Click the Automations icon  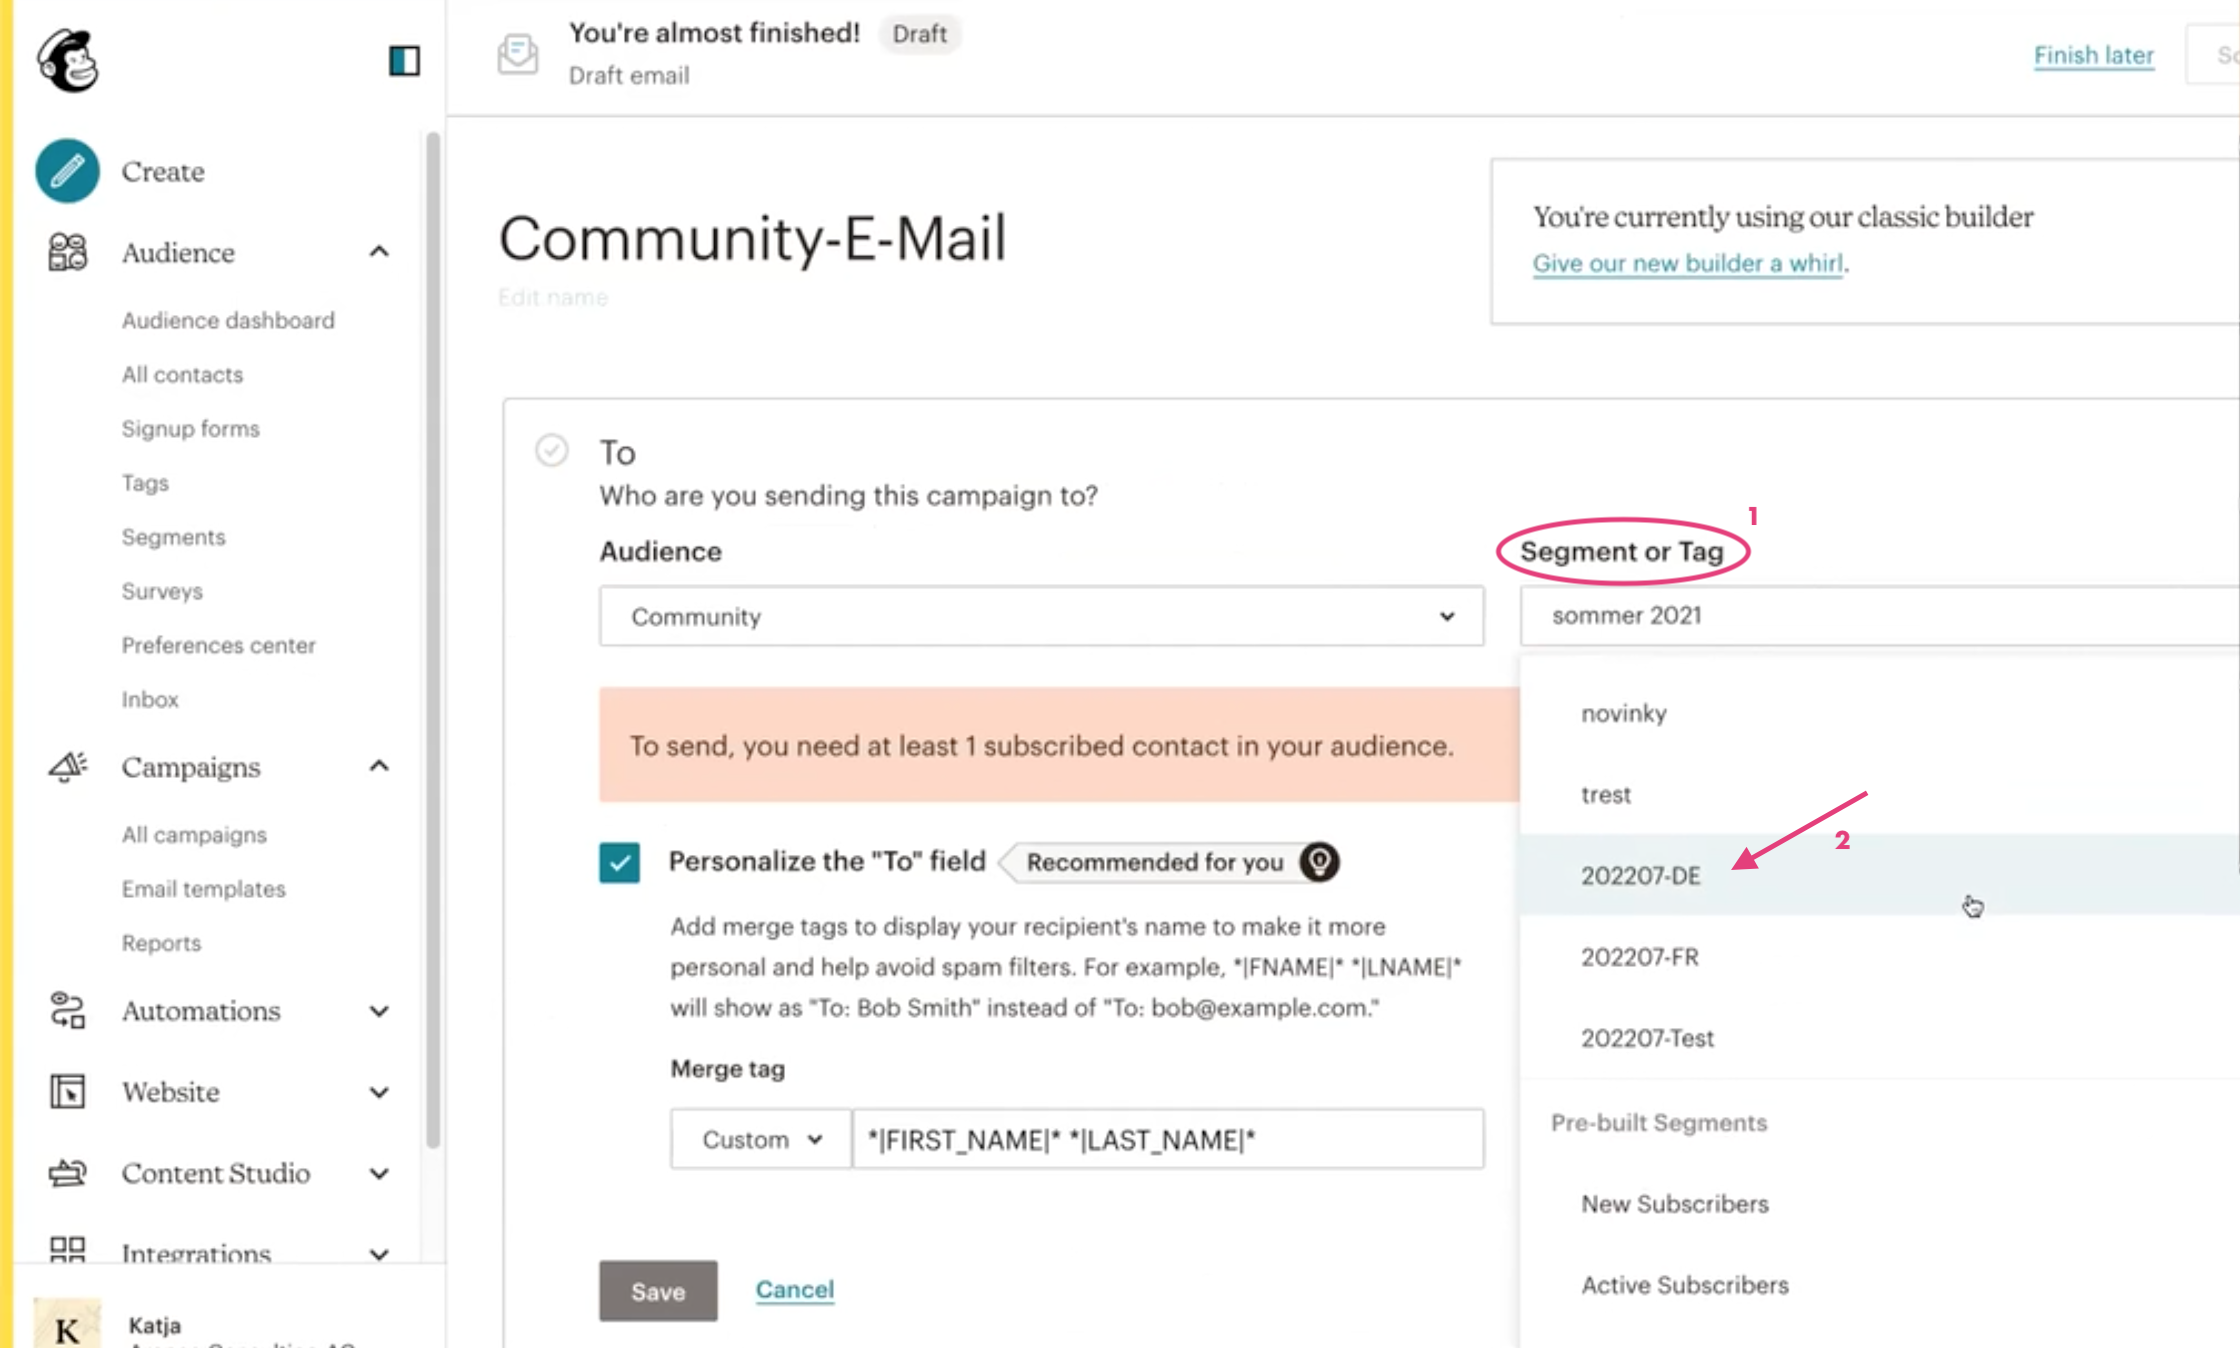pos(67,1010)
